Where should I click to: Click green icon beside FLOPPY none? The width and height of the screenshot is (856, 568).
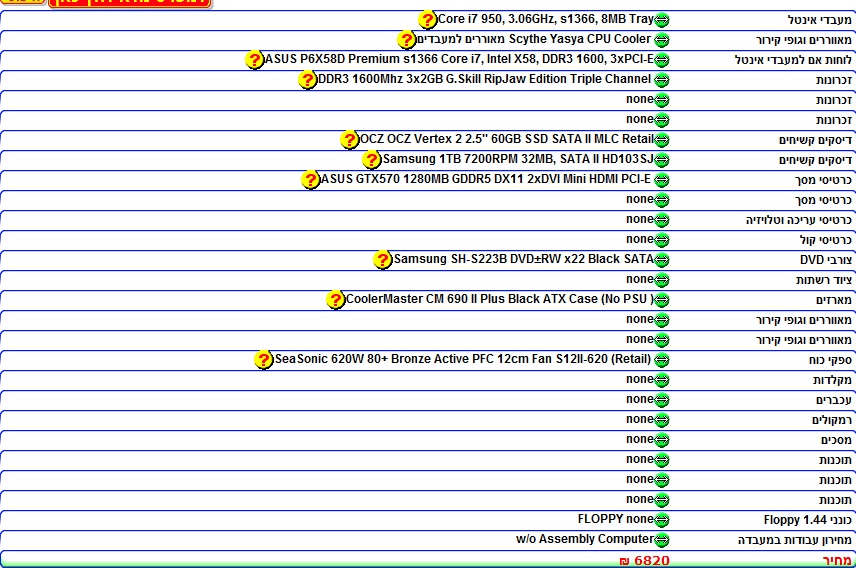click(662, 520)
